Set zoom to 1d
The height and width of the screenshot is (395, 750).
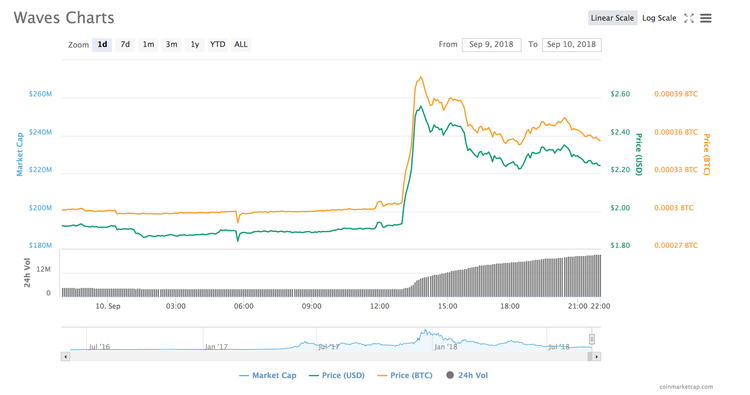tap(102, 44)
